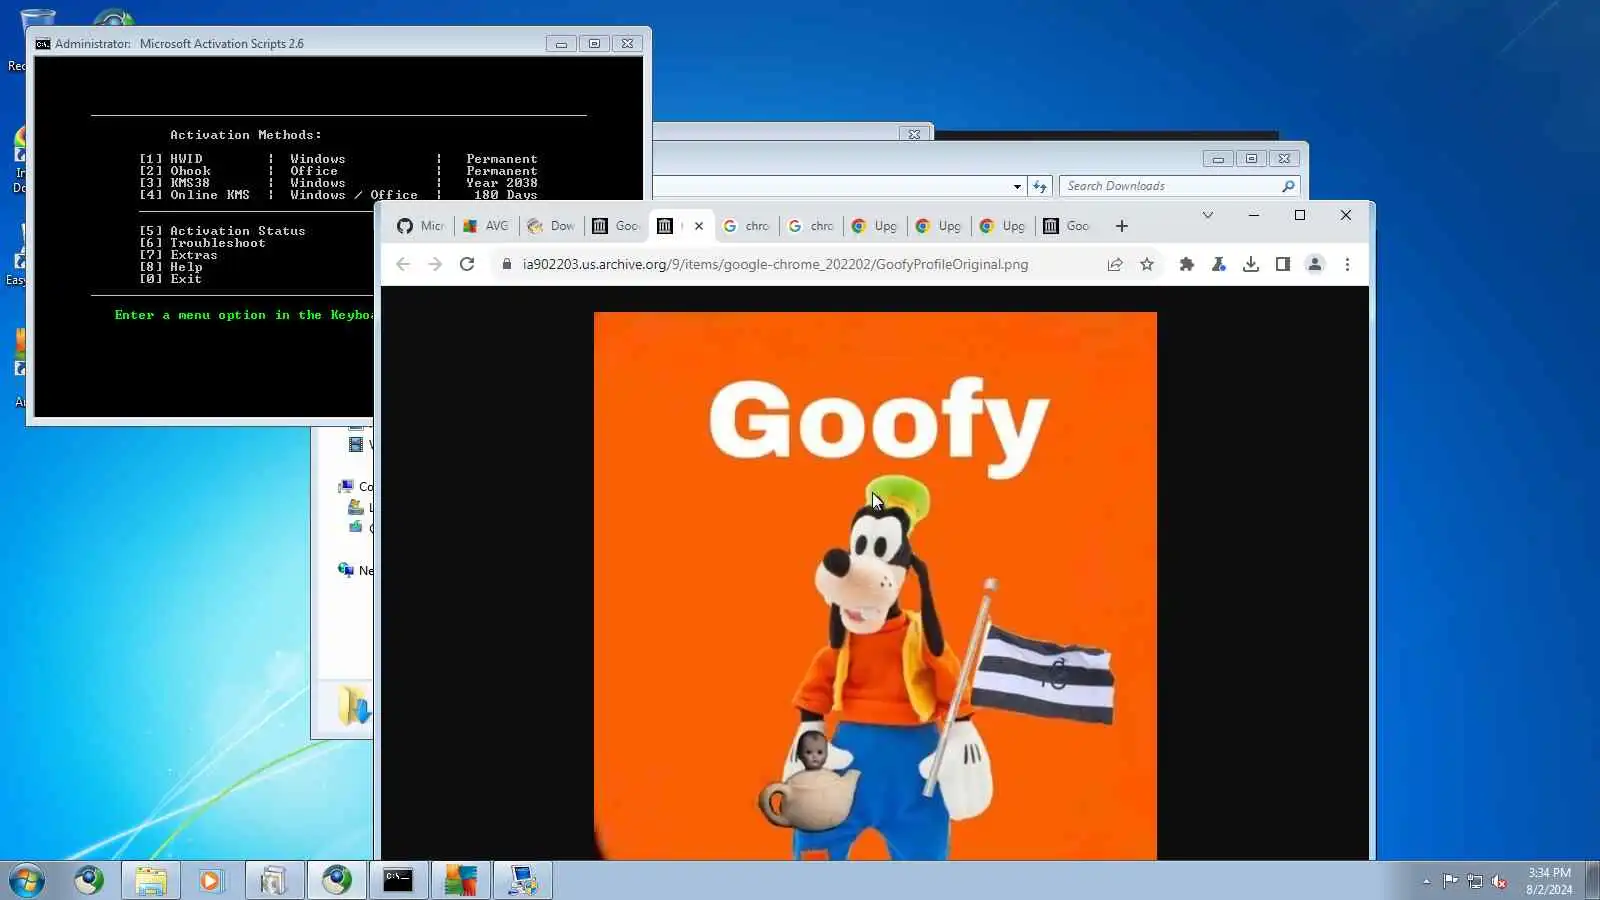Focus the archive.org URL address bar
The image size is (1600, 900).
coord(775,264)
